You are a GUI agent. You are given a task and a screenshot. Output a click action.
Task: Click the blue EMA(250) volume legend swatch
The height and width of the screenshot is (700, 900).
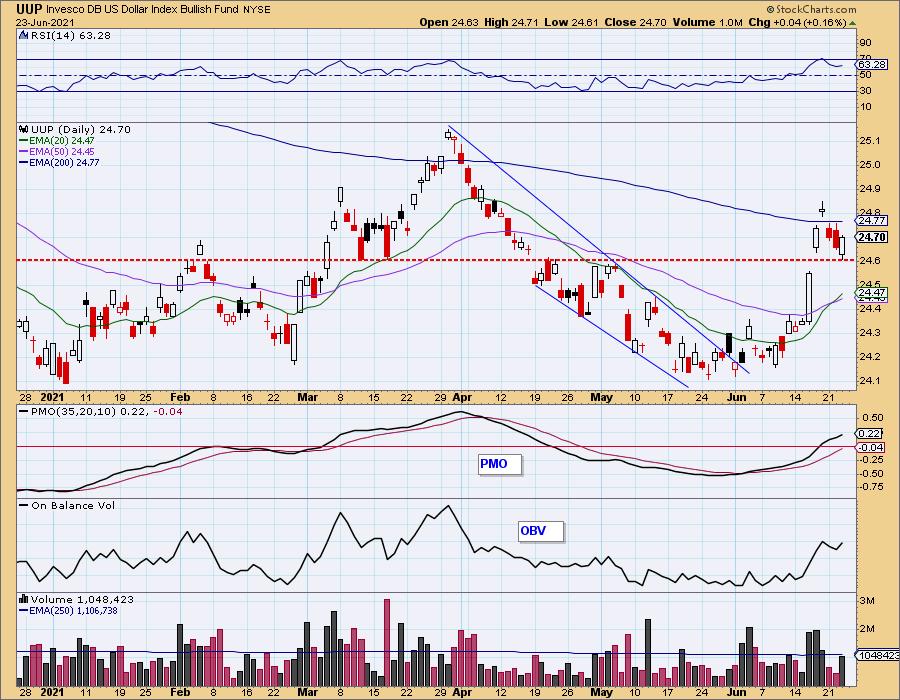pos(24,610)
